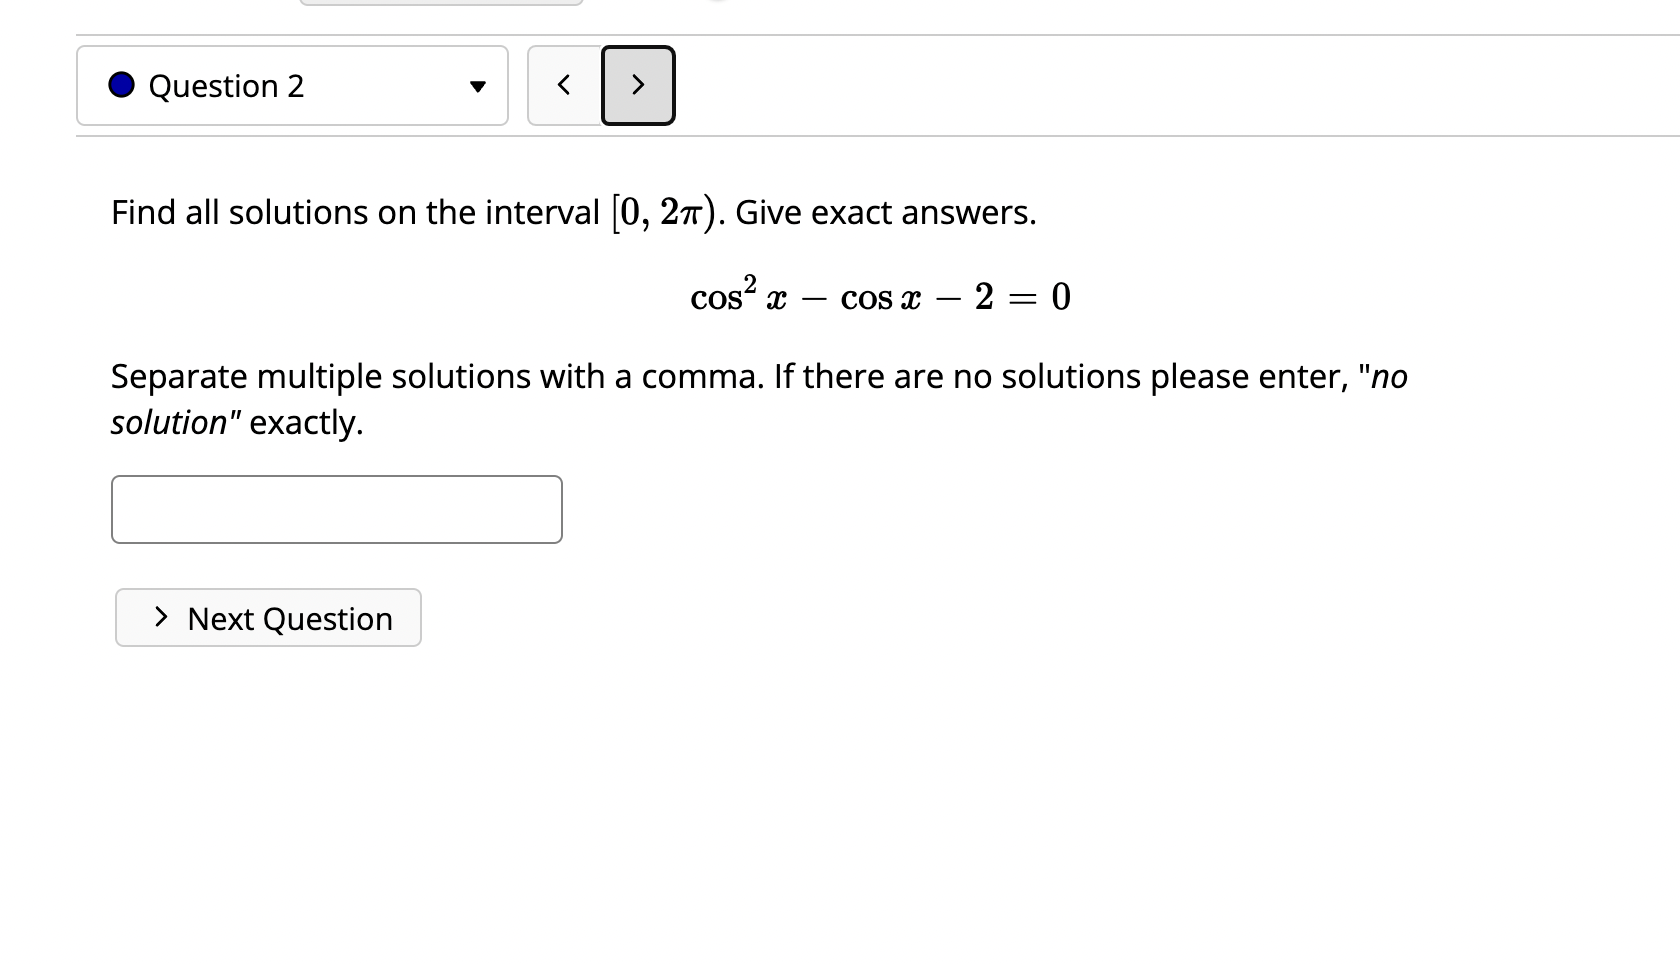This screenshot has width=1680, height=964.
Task: Click the answer input field for solutions
Action: coord(336,509)
